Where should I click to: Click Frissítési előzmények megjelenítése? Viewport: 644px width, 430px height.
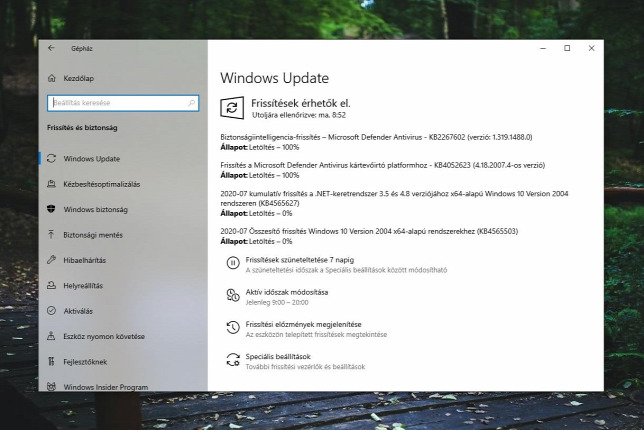pyautogui.click(x=304, y=324)
